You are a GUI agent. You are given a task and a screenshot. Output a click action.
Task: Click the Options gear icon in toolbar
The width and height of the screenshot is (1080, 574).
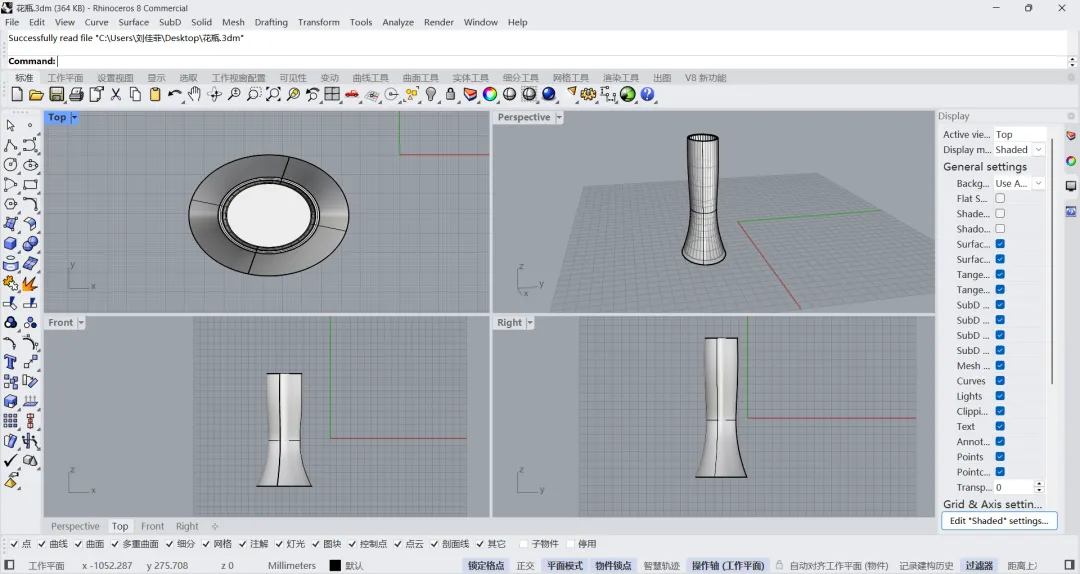point(588,94)
